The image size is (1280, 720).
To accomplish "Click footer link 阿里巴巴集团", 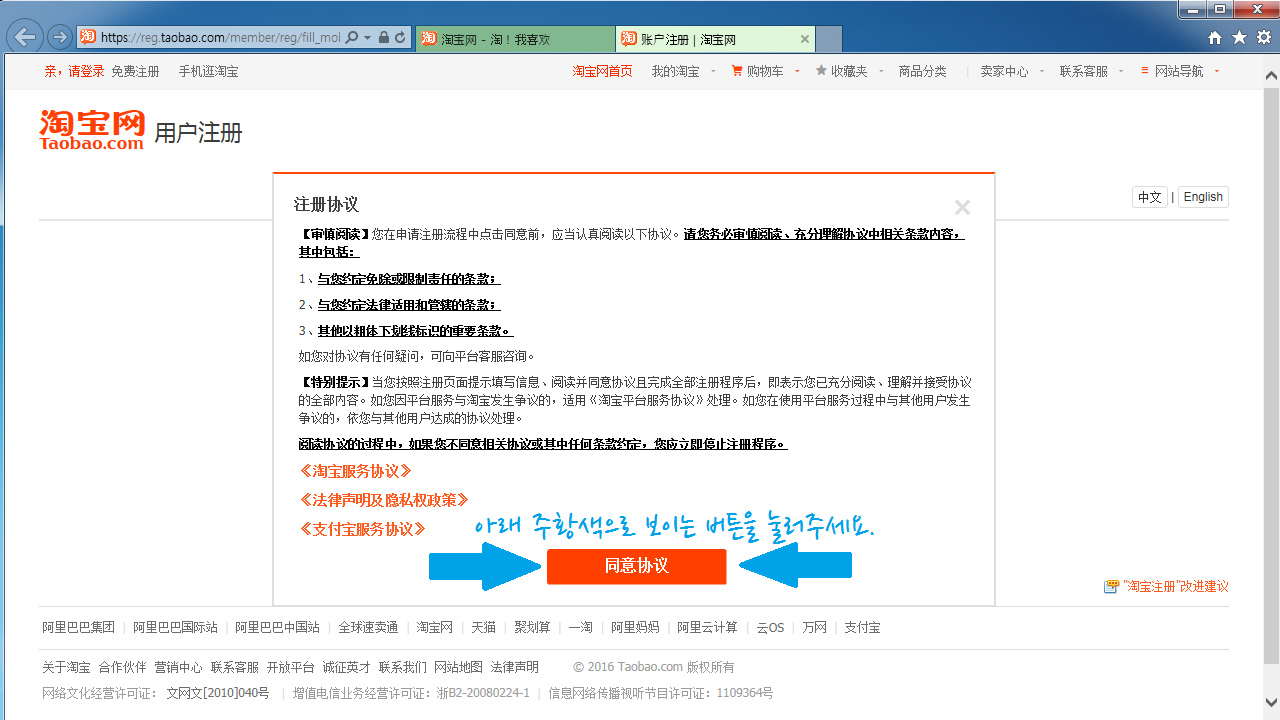I will (x=78, y=627).
